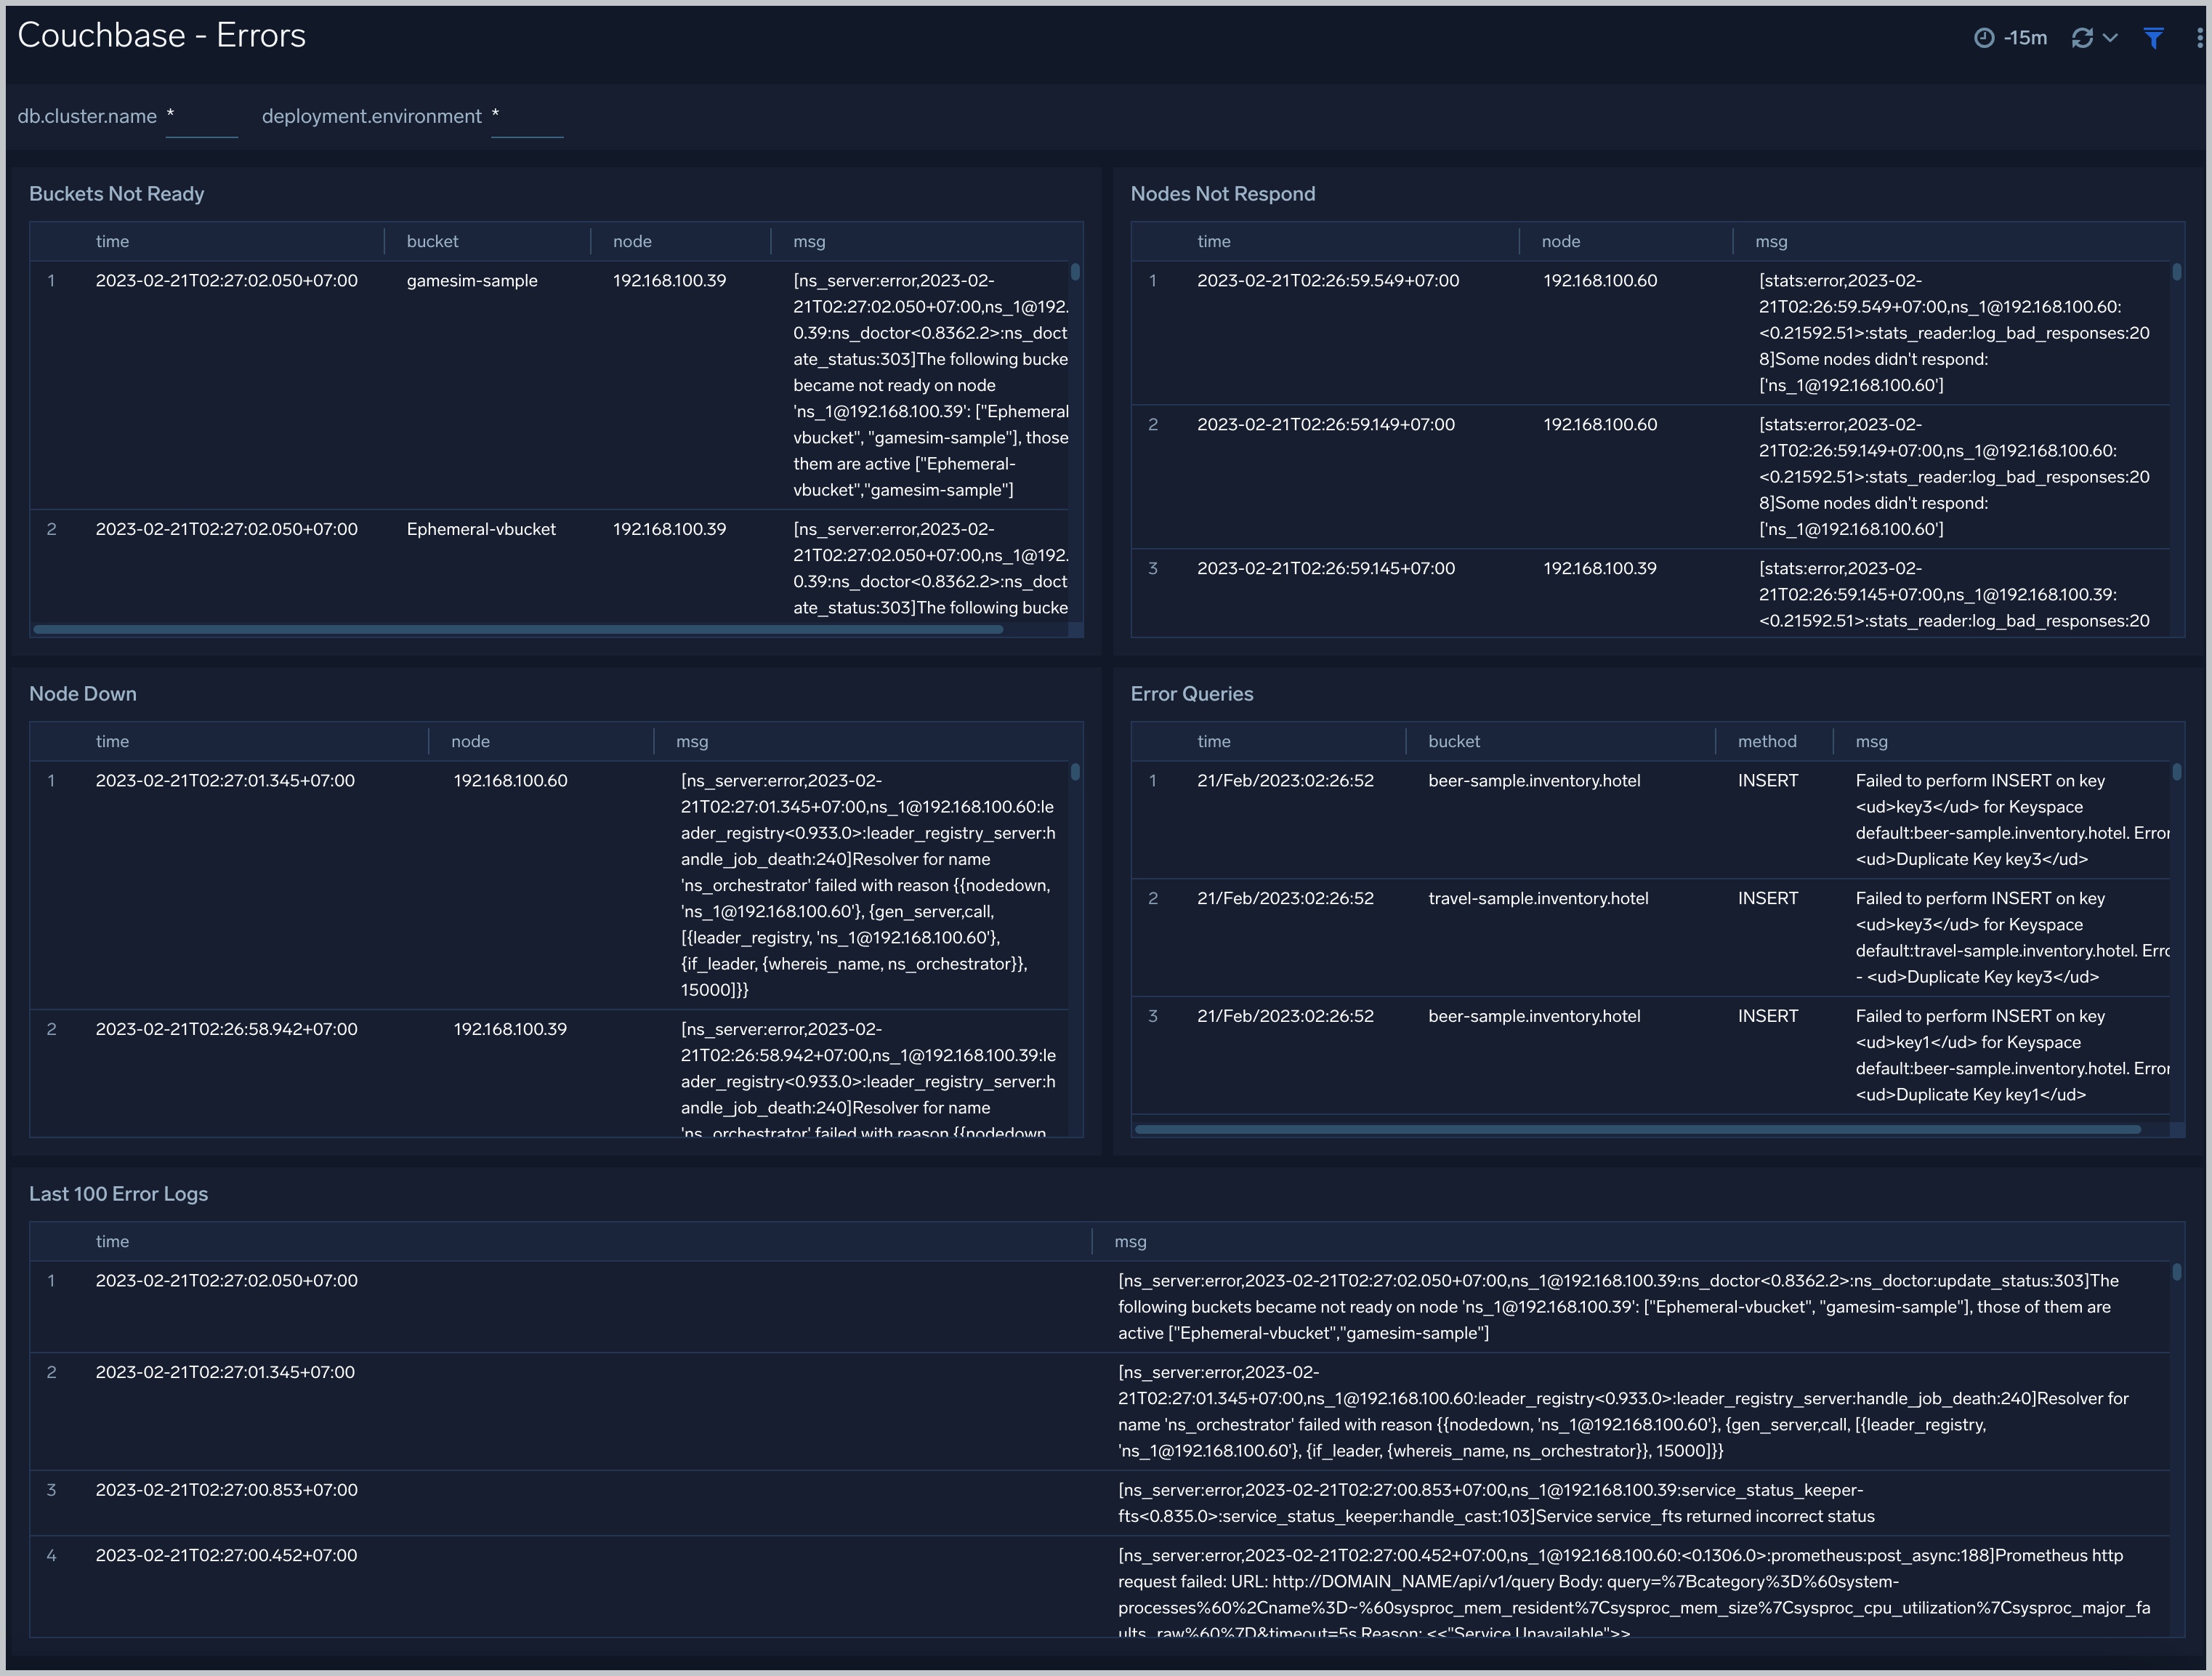
Task: Sort Nodes Not Respond by msg column
Action: 1771,241
